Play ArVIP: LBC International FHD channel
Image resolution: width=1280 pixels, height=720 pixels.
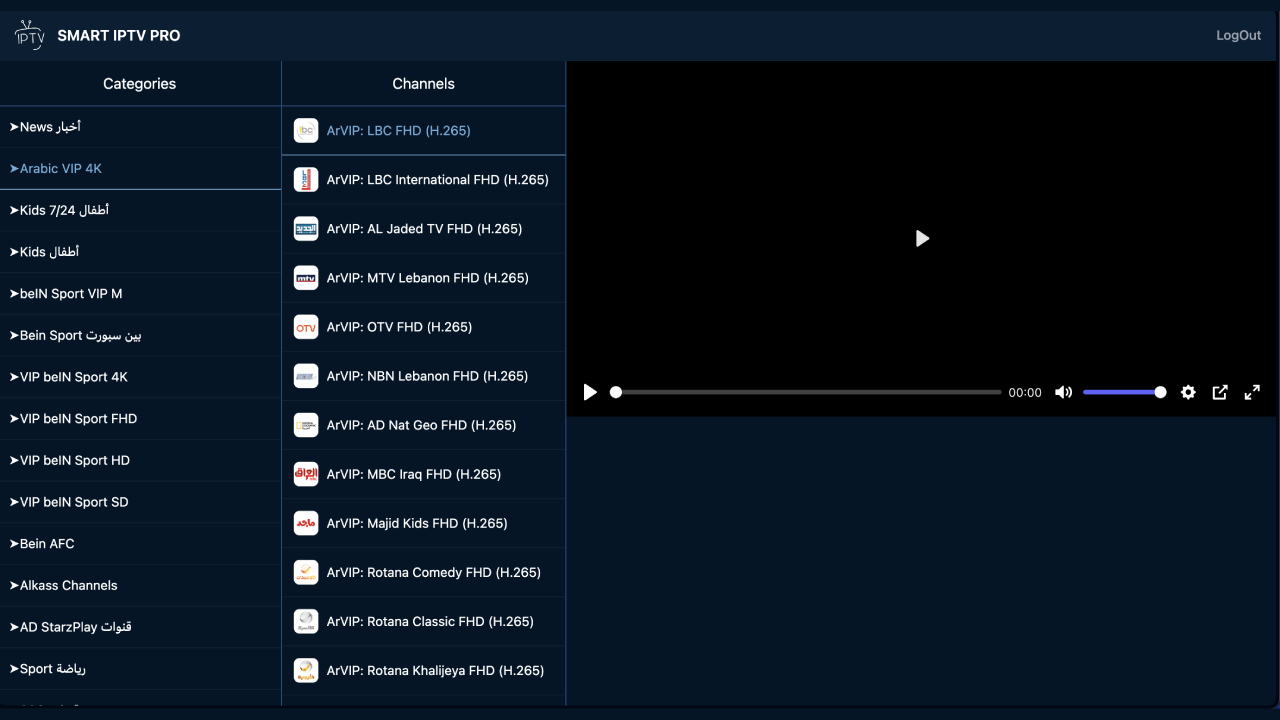424,180
